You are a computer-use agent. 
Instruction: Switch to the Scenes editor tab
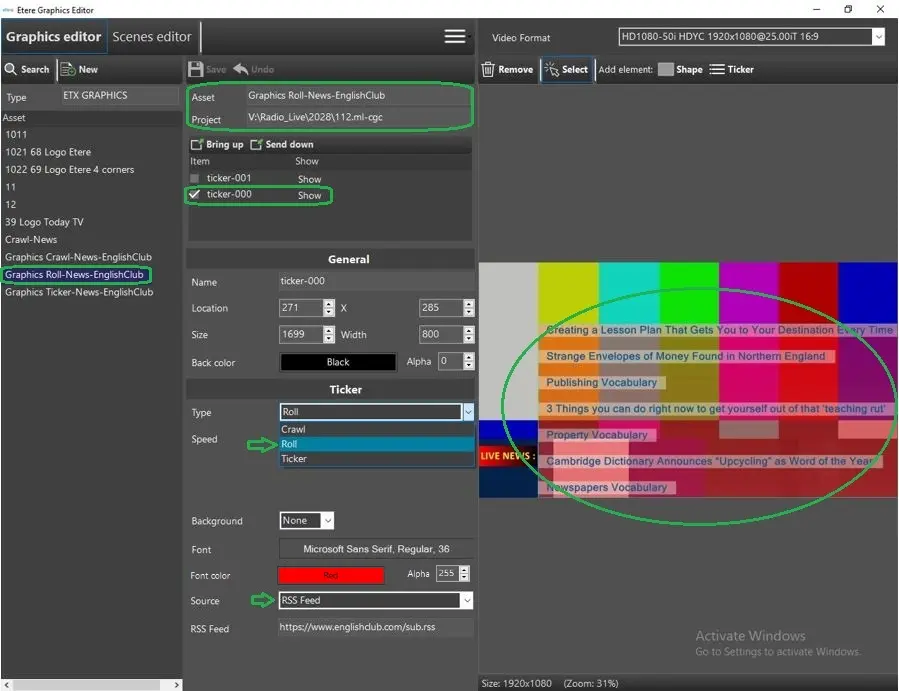pyautogui.click(x=152, y=37)
